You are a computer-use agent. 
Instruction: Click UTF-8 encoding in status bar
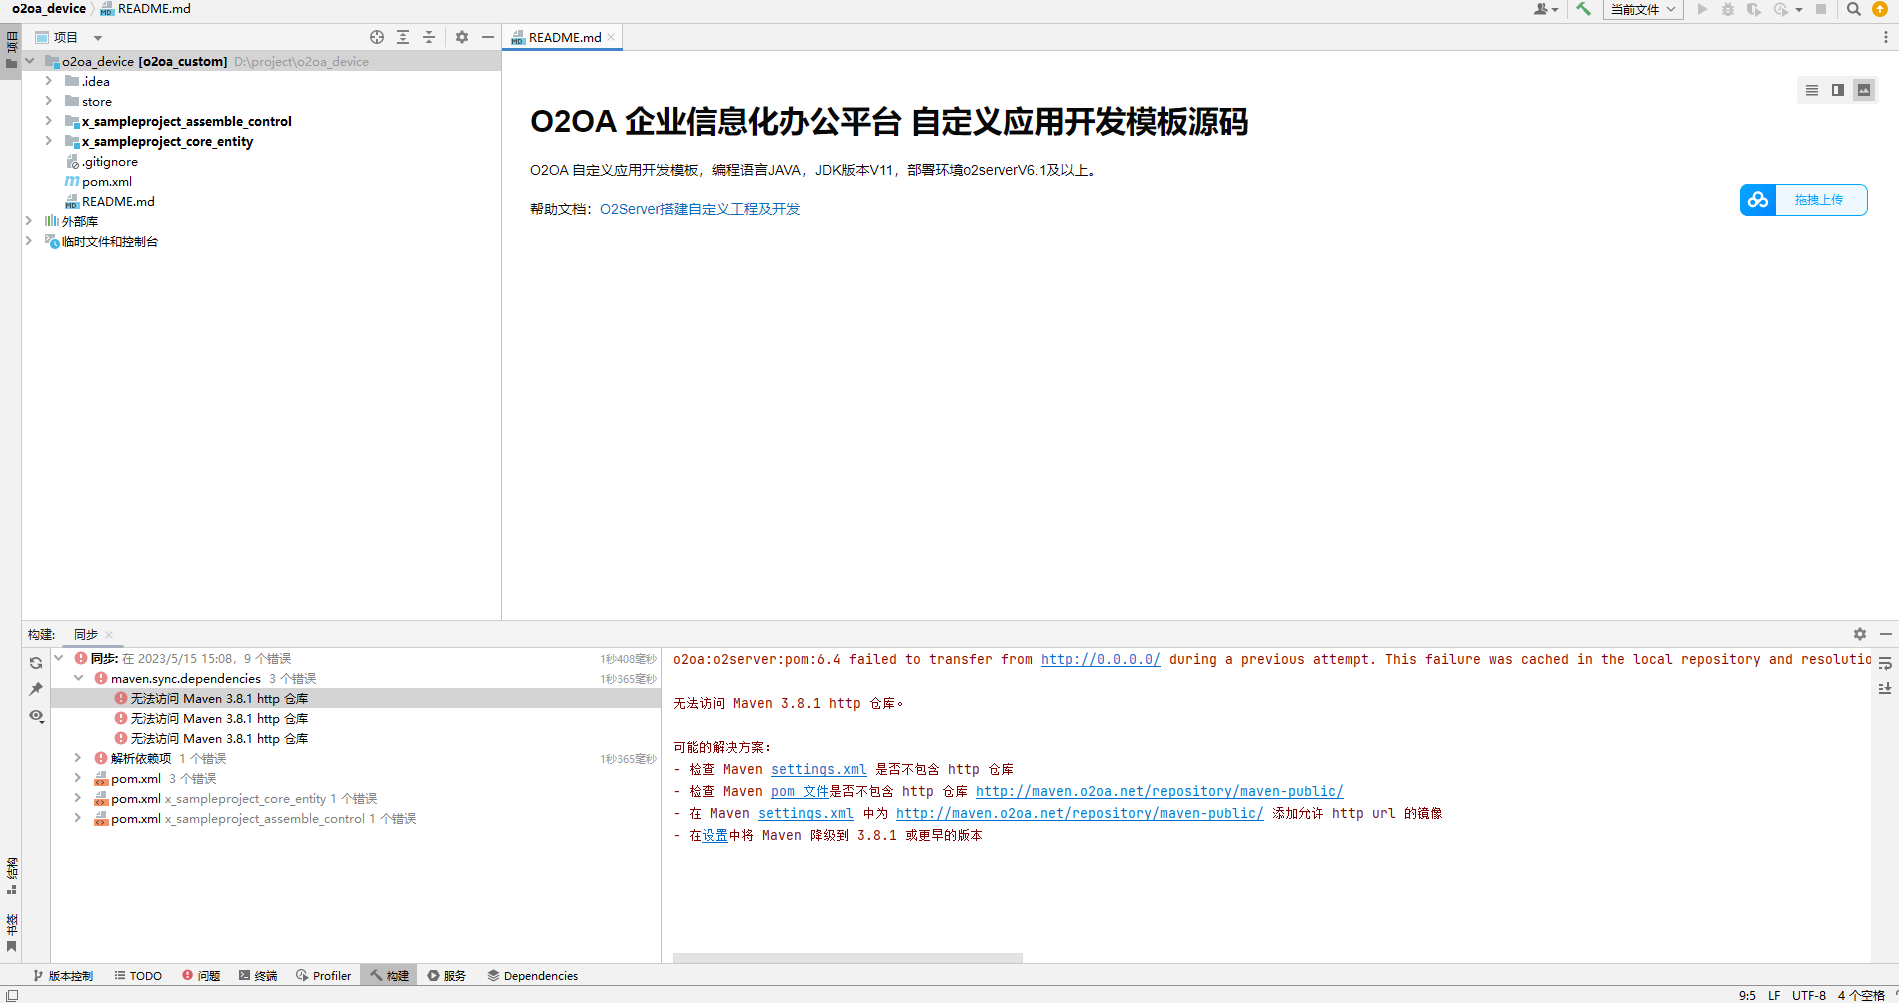[x=1809, y=996]
